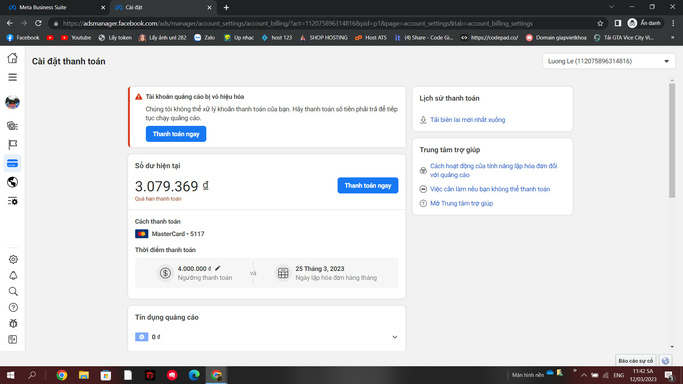Edit the 4.000.000 đ payment threshold pencil

pyautogui.click(x=217, y=268)
